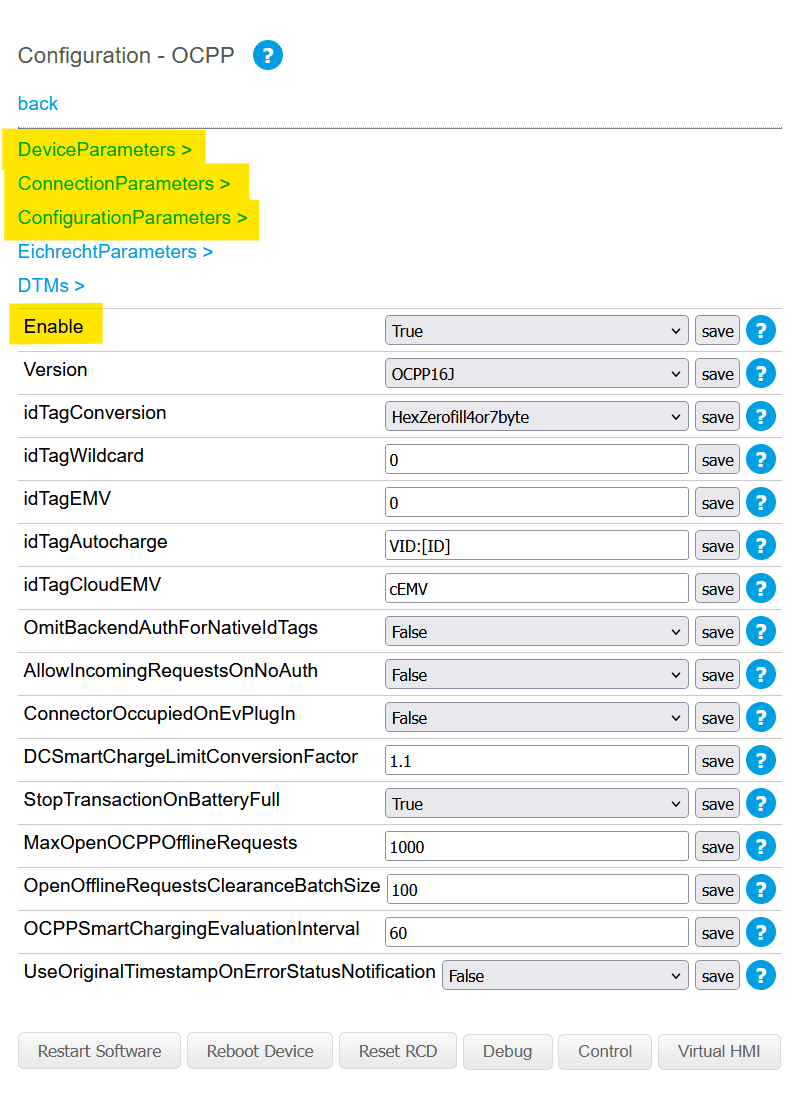Screen dimensions: 797x1100
Task: Open the Debug page button
Action: coord(508,1051)
